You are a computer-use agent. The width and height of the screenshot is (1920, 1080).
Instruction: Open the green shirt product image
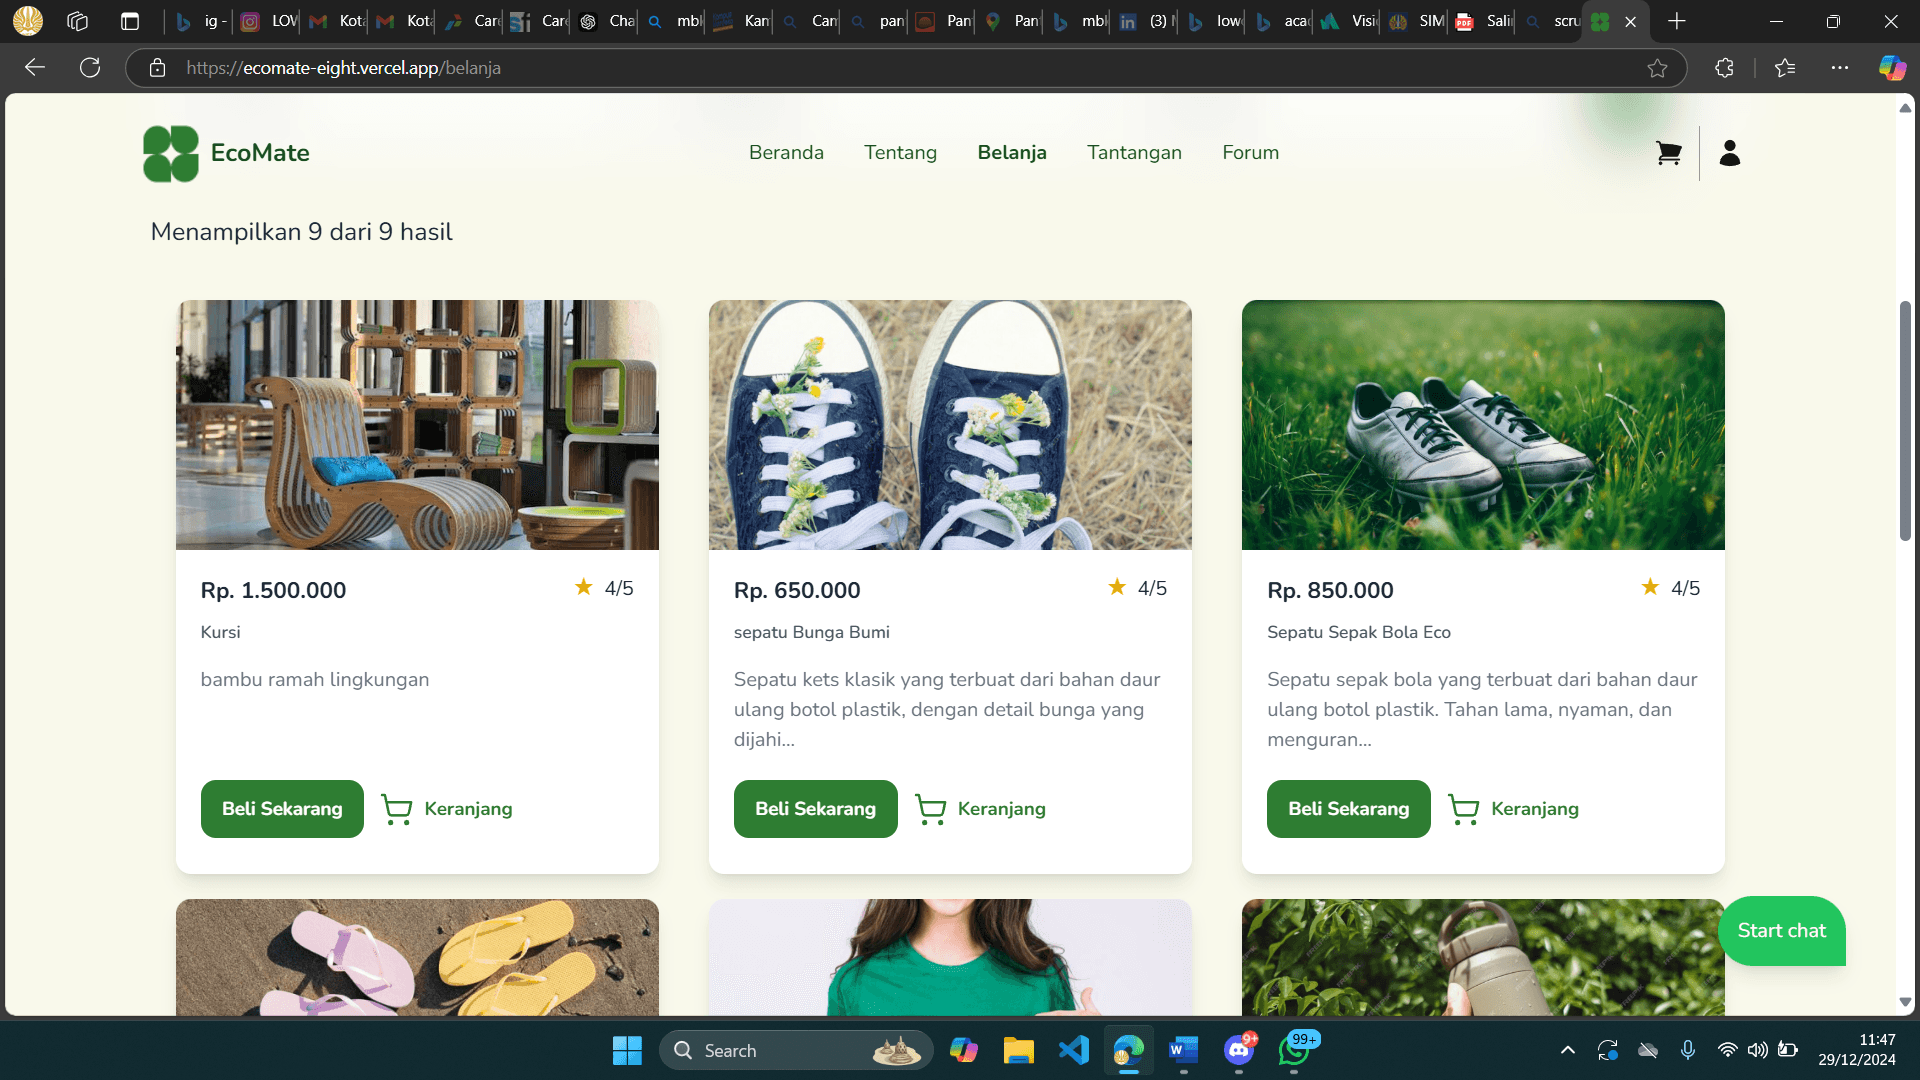coord(950,957)
